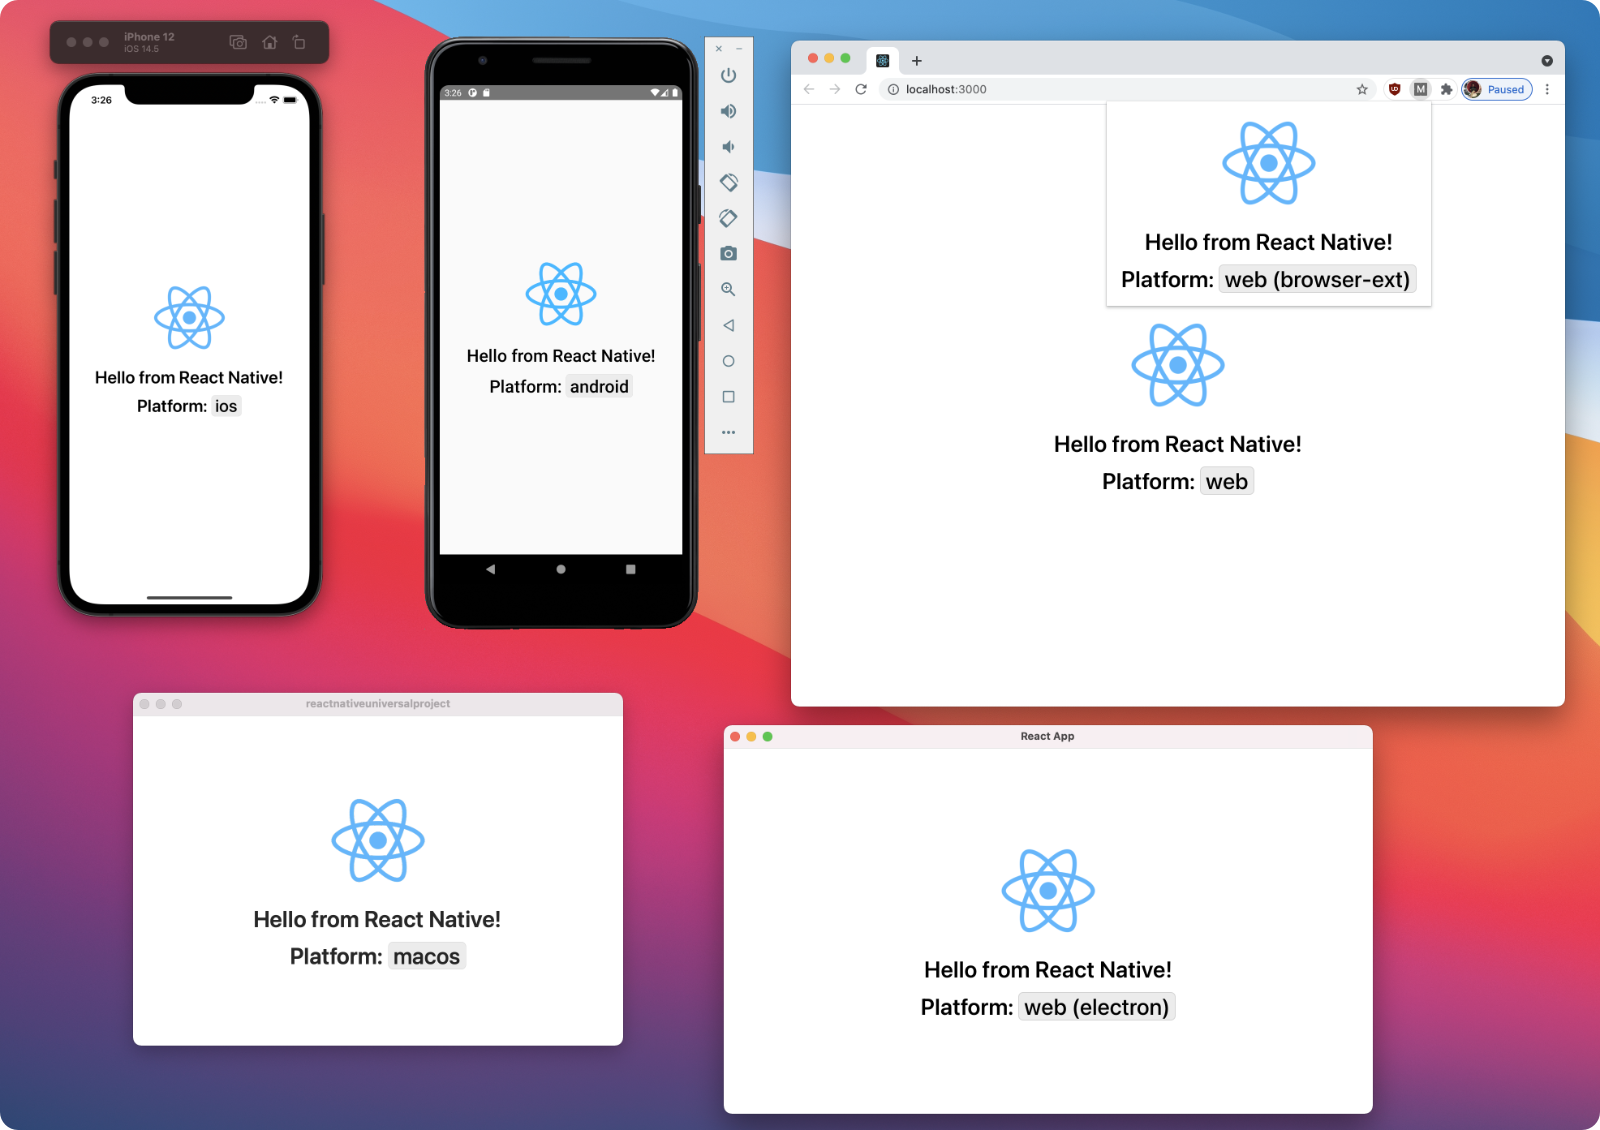Open a new browser tab with the plus

[917, 60]
